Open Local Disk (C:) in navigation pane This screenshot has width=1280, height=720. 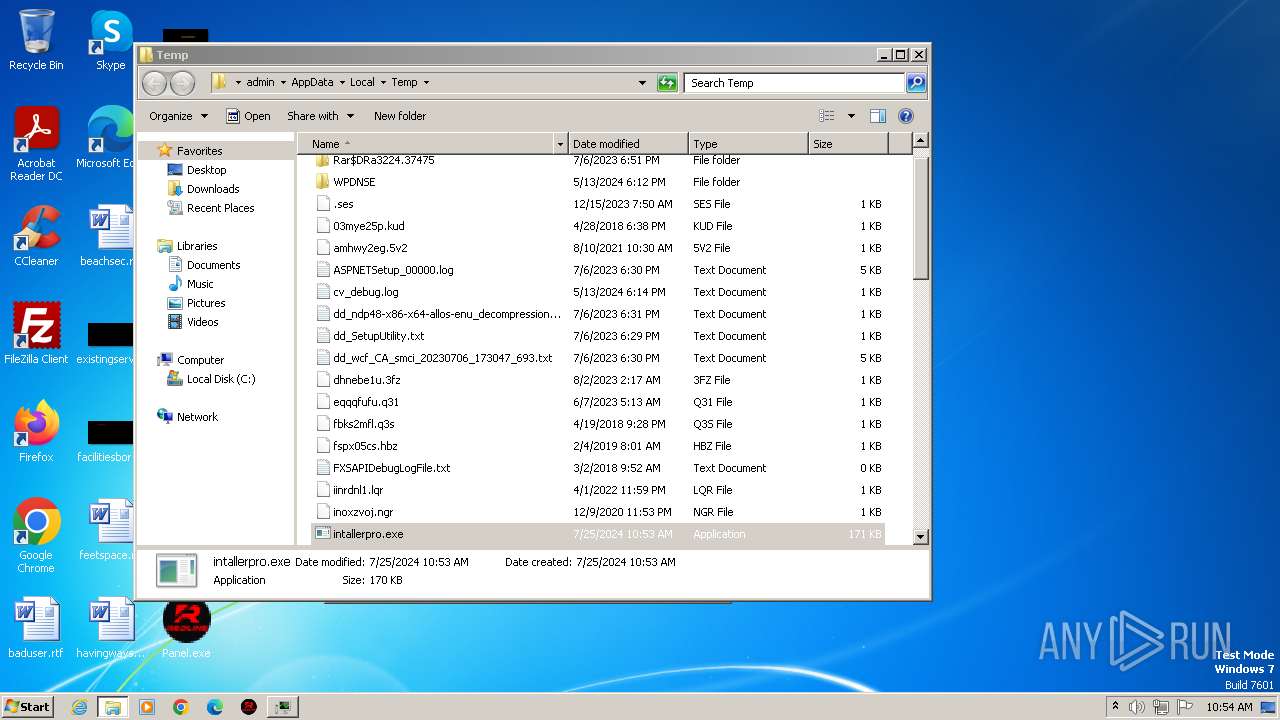(220, 379)
